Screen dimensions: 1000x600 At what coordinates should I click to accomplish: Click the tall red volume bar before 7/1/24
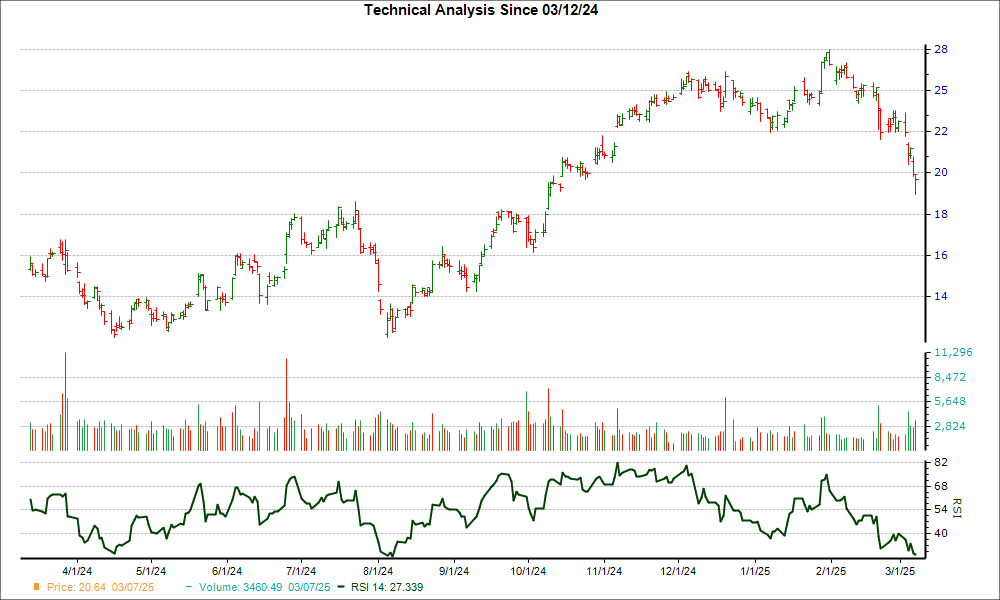point(286,405)
